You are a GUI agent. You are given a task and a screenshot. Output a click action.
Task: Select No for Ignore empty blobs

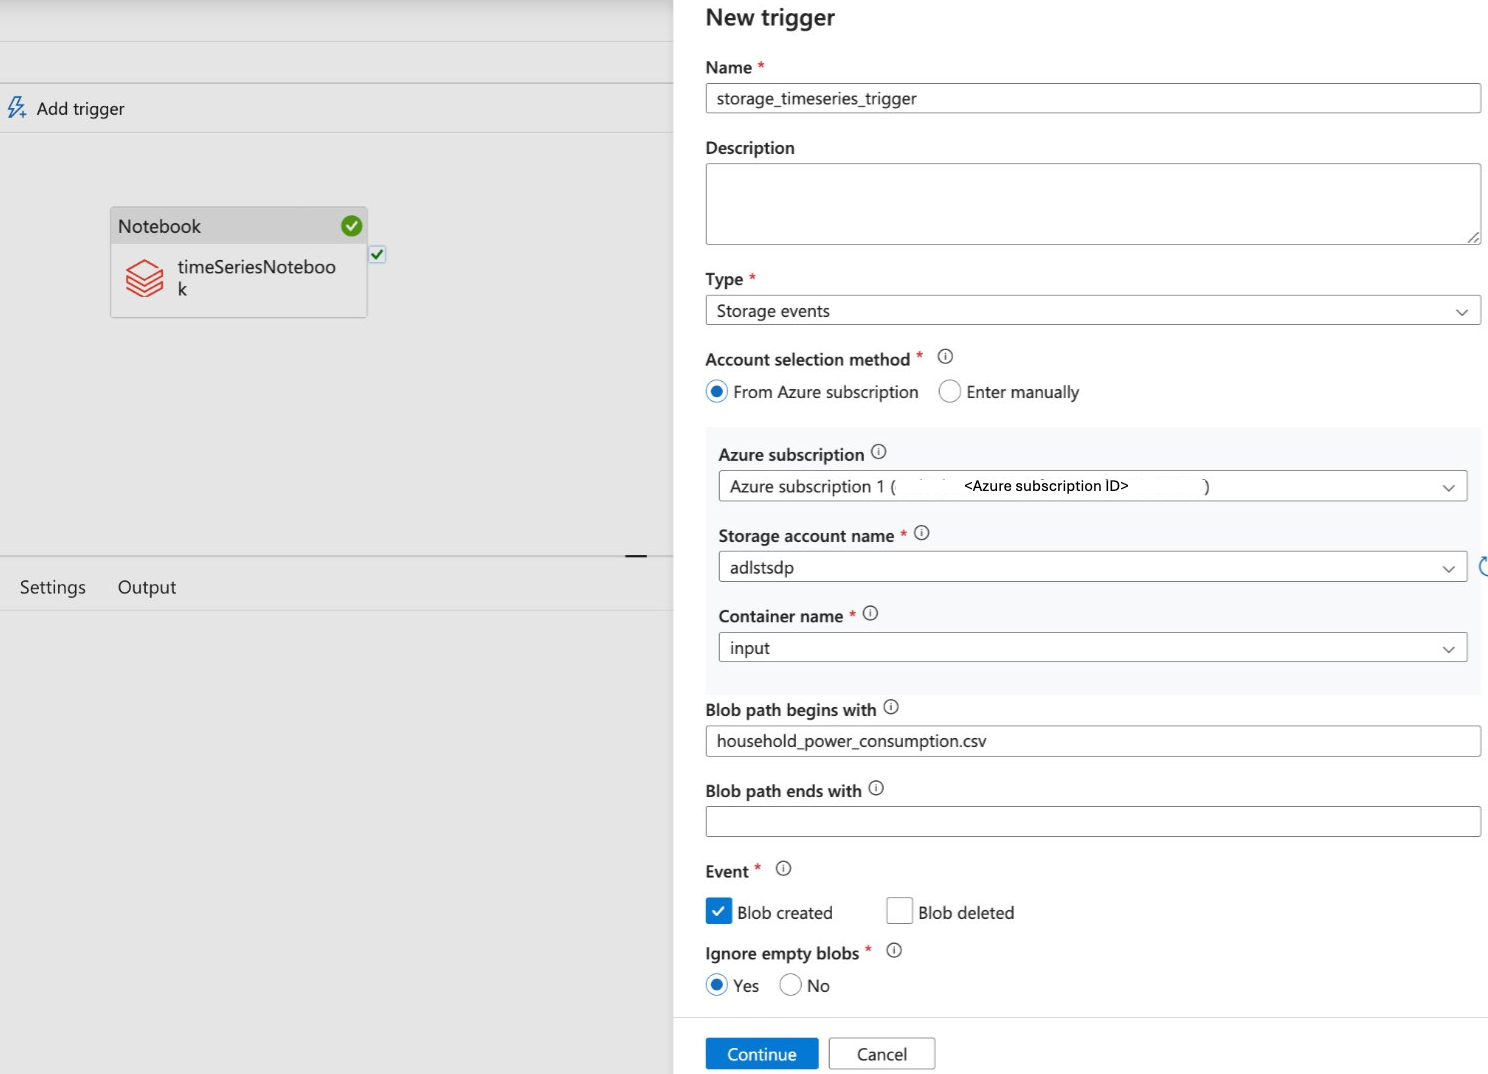790,985
